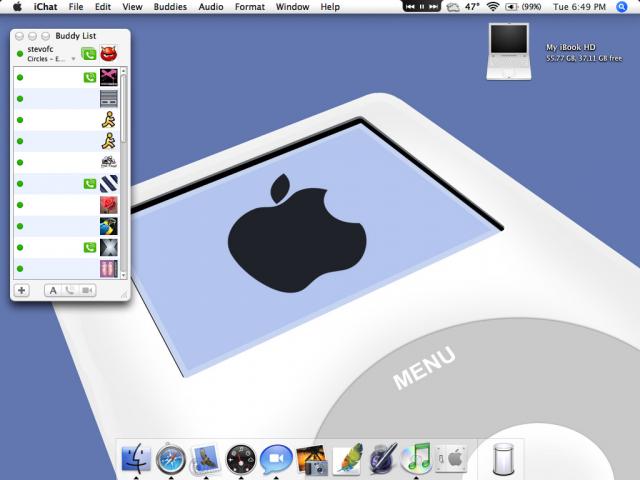Click the weather cloud menu bar icon
This screenshot has height=480, width=640.
[x=453, y=7]
